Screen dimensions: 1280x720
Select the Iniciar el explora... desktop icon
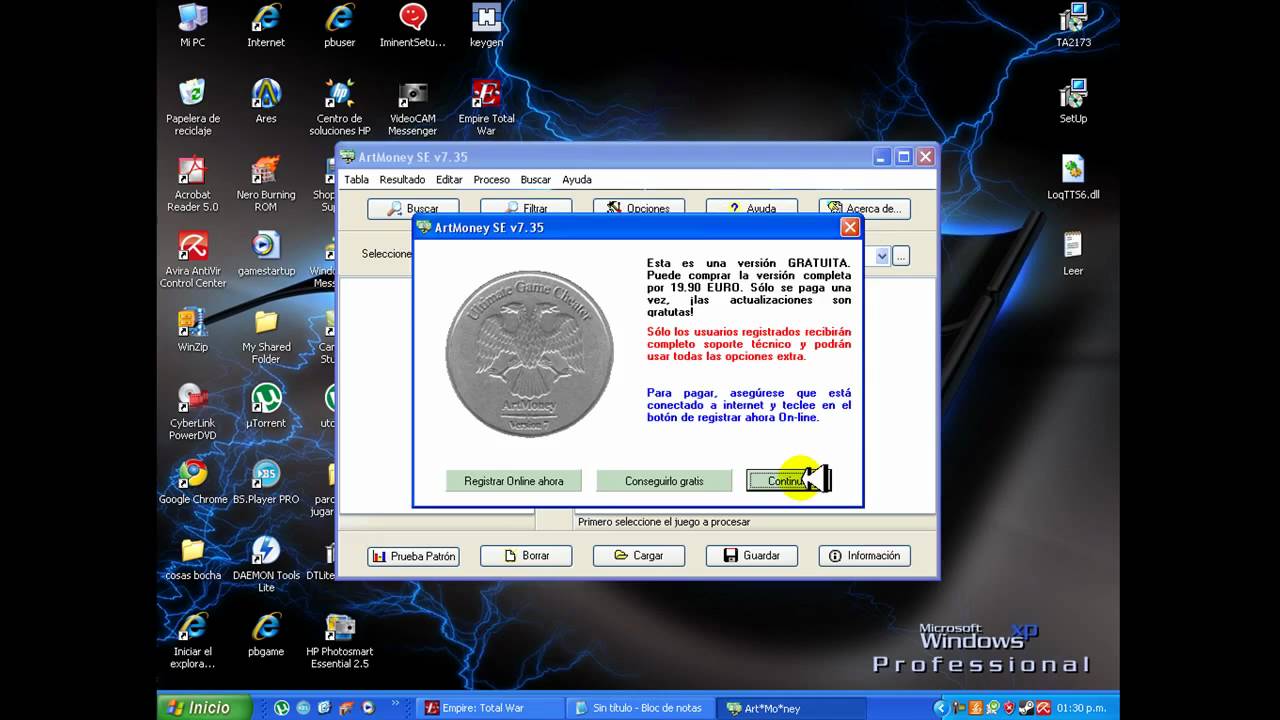pyautogui.click(x=192, y=640)
